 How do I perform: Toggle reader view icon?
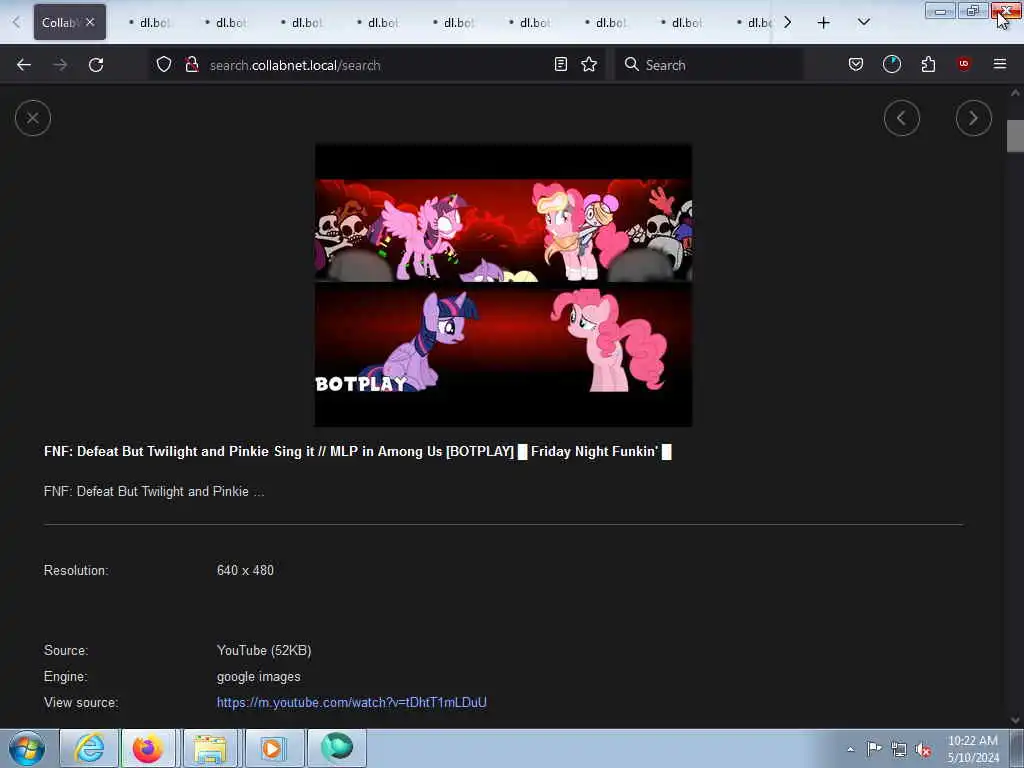[x=560, y=65]
